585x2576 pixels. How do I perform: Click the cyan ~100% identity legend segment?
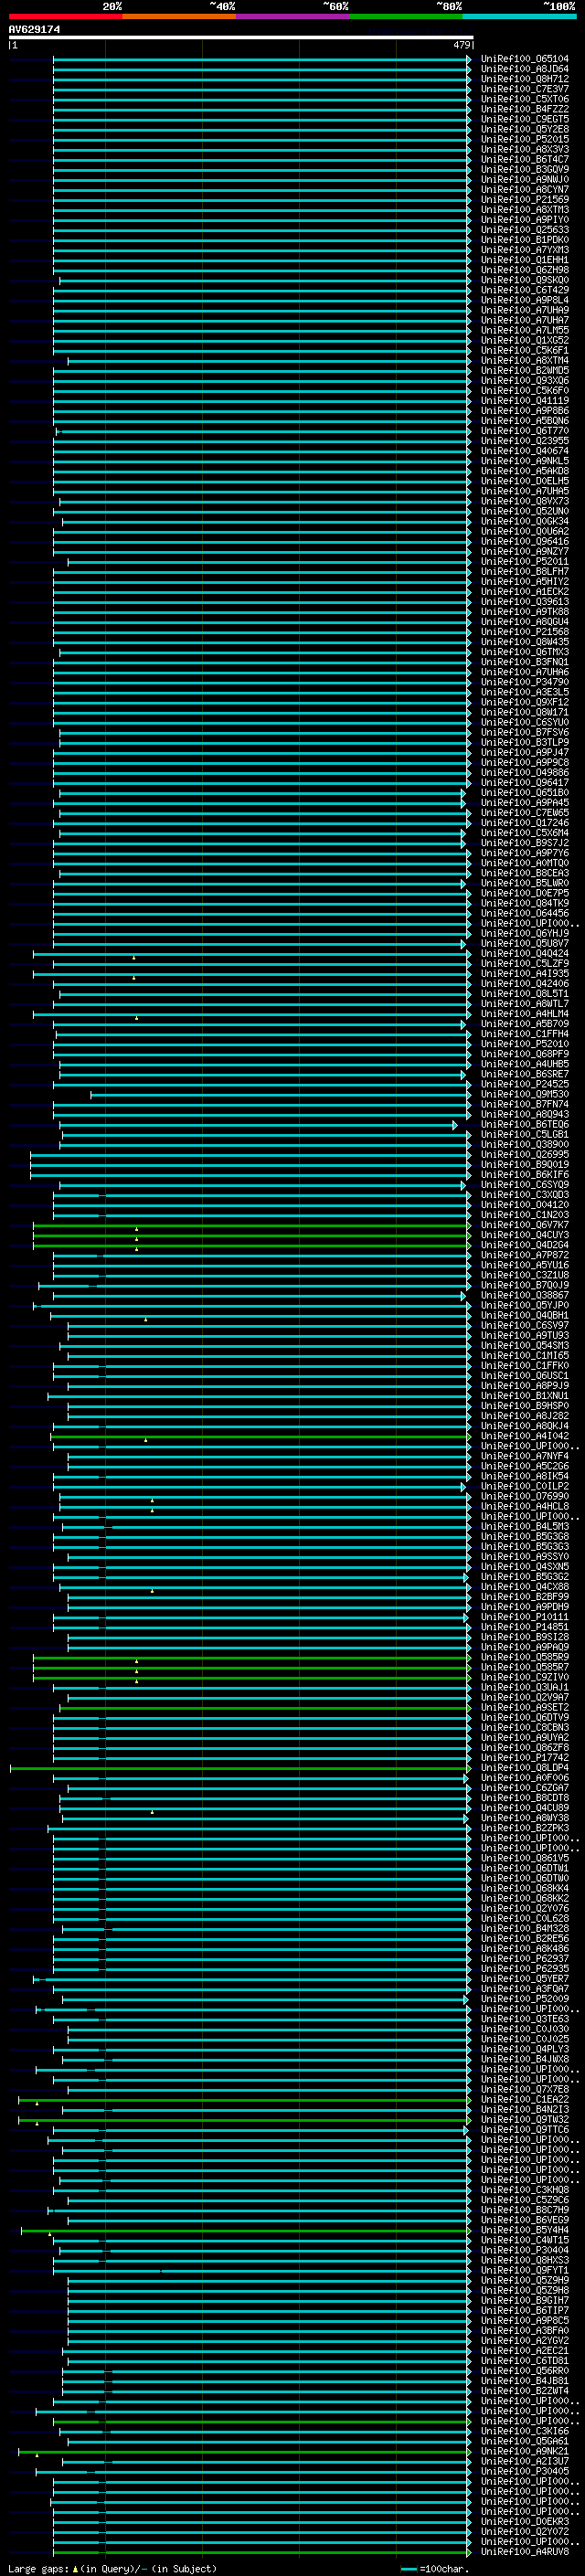pyautogui.click(x=519, y=16)
